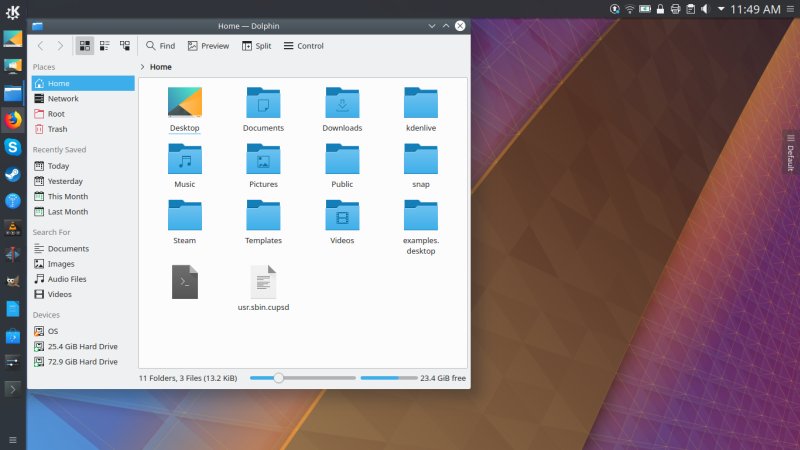This screenshot has height=450, width=800.
Task: Open Dolphin file manager from side panel
Action: tap(13, 93)
